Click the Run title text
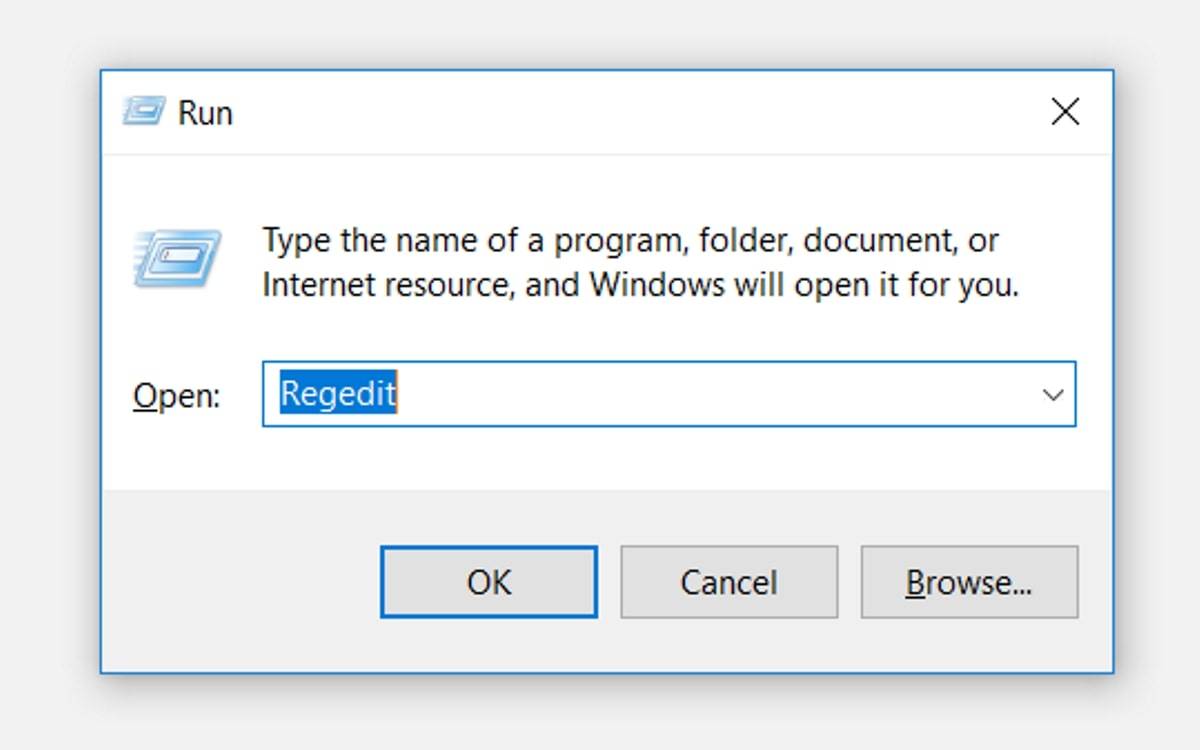Image resolution: width=1200 pixels, height=750 pixels. [205, 112]
